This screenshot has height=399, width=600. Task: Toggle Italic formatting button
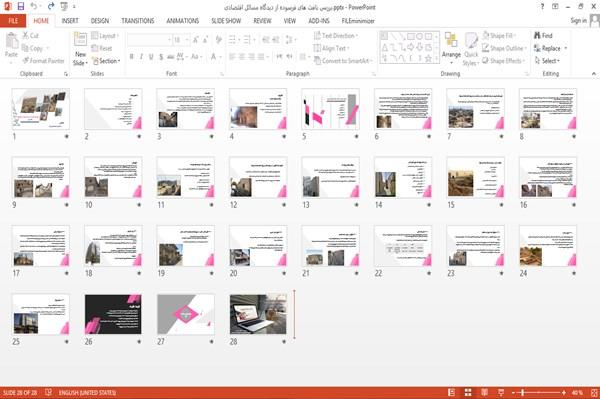click(141, 57)
